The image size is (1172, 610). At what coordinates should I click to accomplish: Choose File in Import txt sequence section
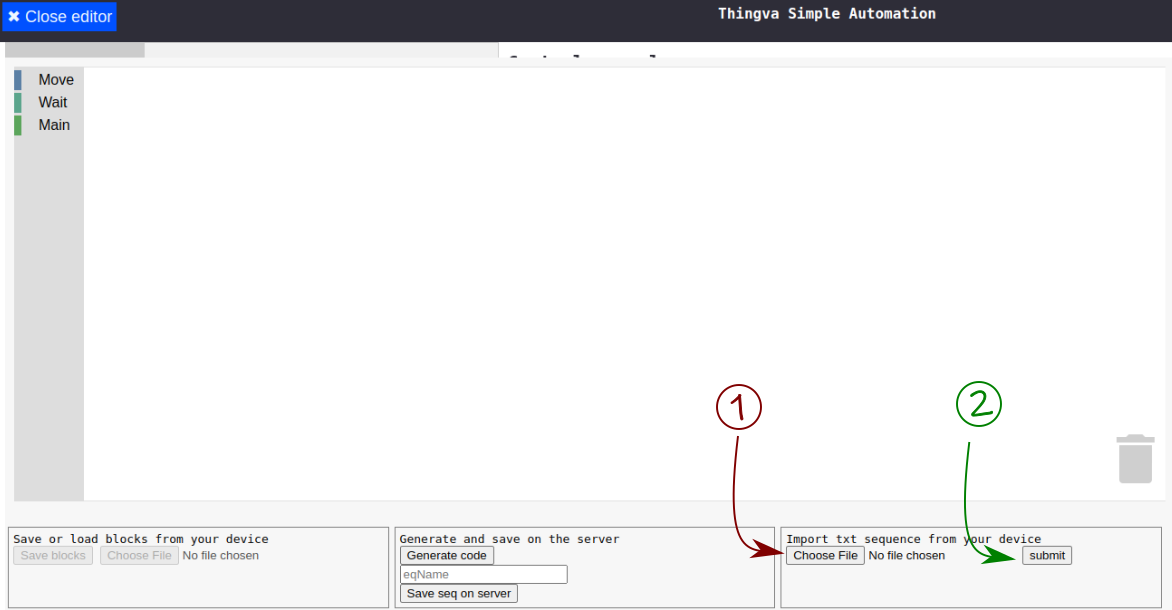[825, 555]
